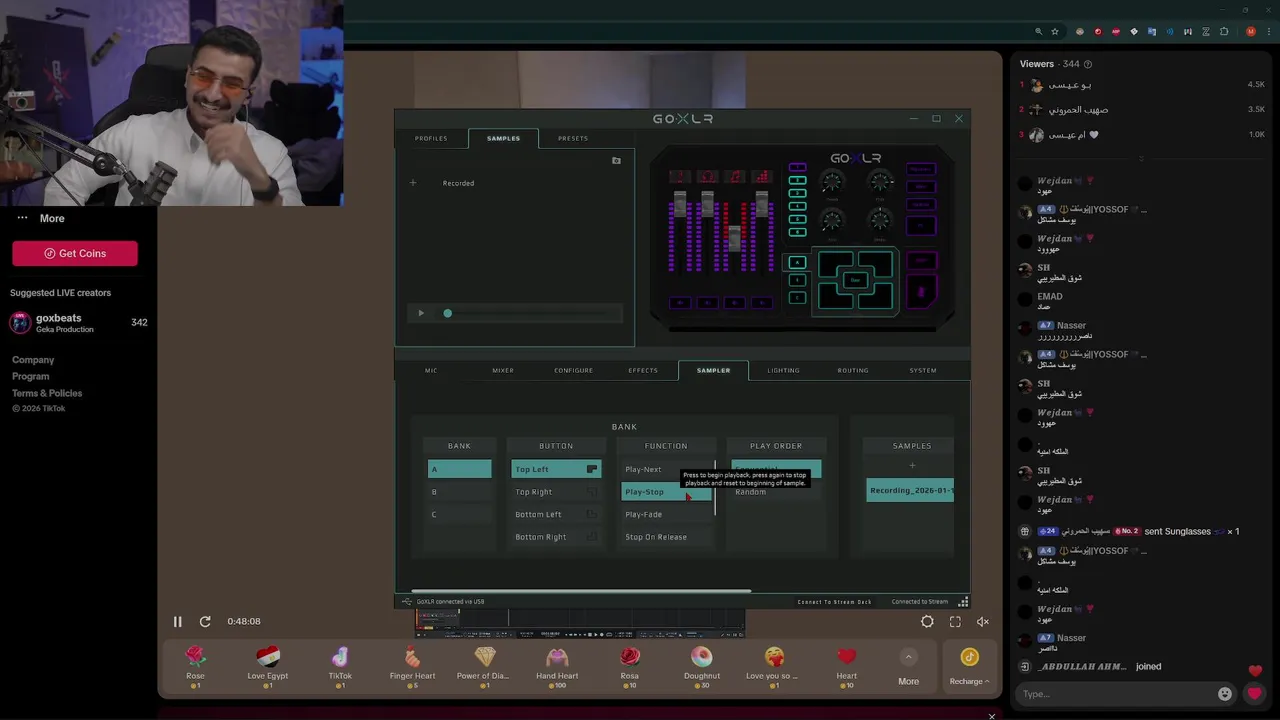This screenshot has width=1280, height=720.
Task: Click Connect To Stream Deck
Action: [834, 602]
